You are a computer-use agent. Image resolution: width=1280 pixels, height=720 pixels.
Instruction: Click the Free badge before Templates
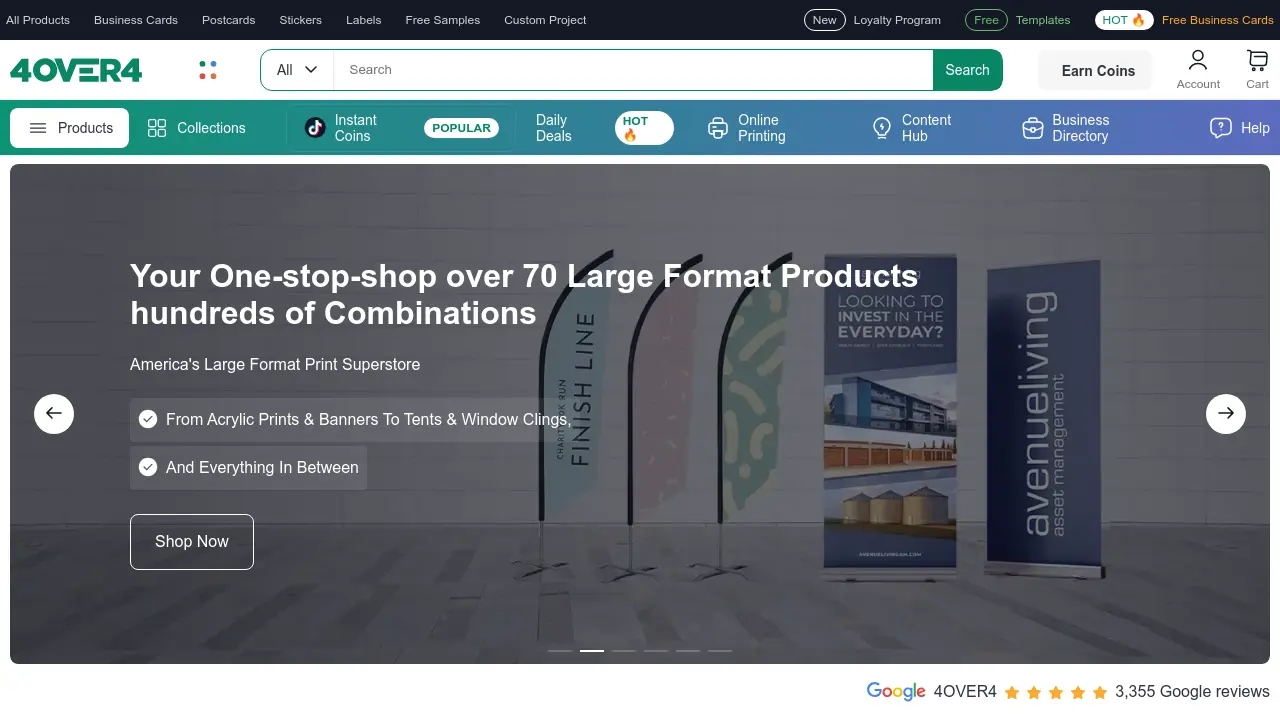[986, 20]
